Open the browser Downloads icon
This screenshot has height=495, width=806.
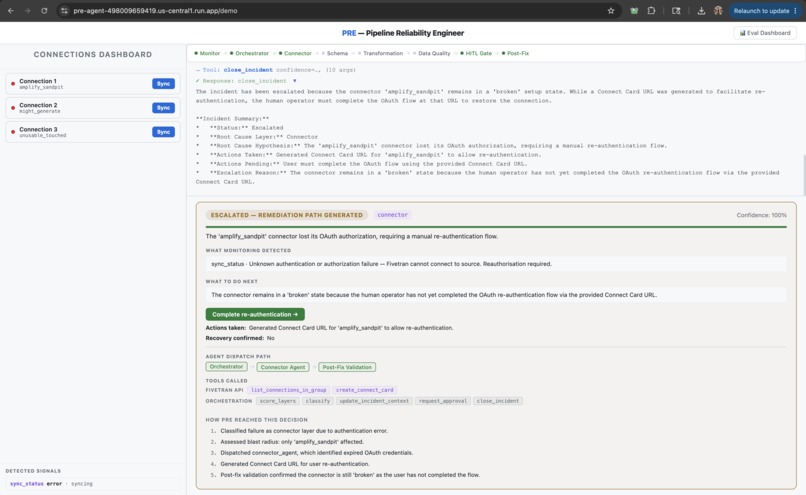(701, 11)
